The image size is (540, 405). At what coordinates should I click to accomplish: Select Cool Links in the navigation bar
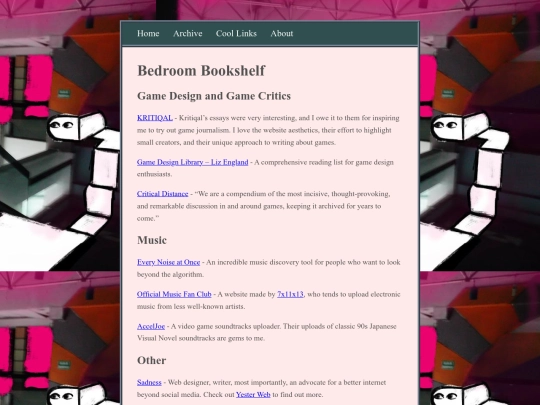pos(236,33)
